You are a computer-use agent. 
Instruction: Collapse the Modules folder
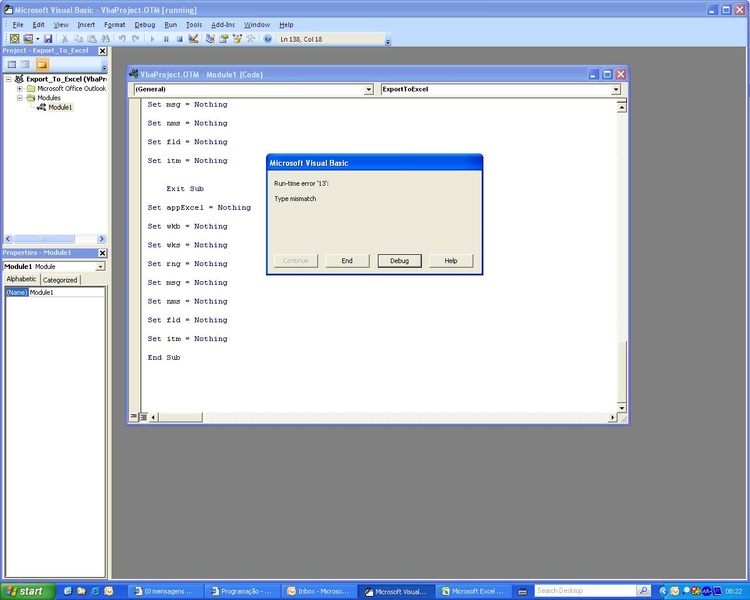[20, 98]
